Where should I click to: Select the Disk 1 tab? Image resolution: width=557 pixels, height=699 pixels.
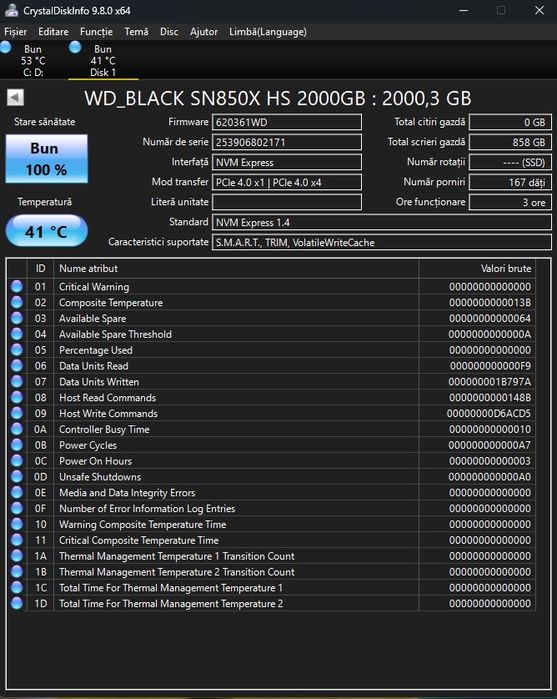coord(103,60)
